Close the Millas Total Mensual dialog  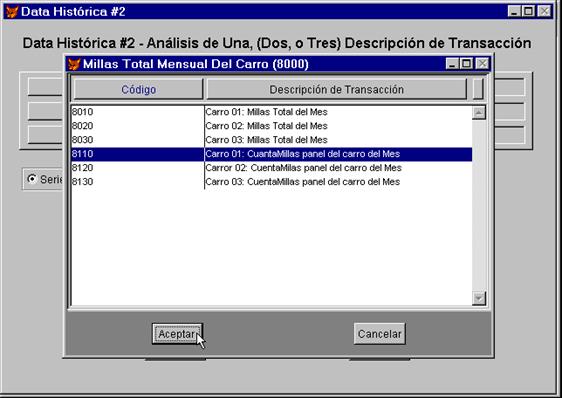482,64
